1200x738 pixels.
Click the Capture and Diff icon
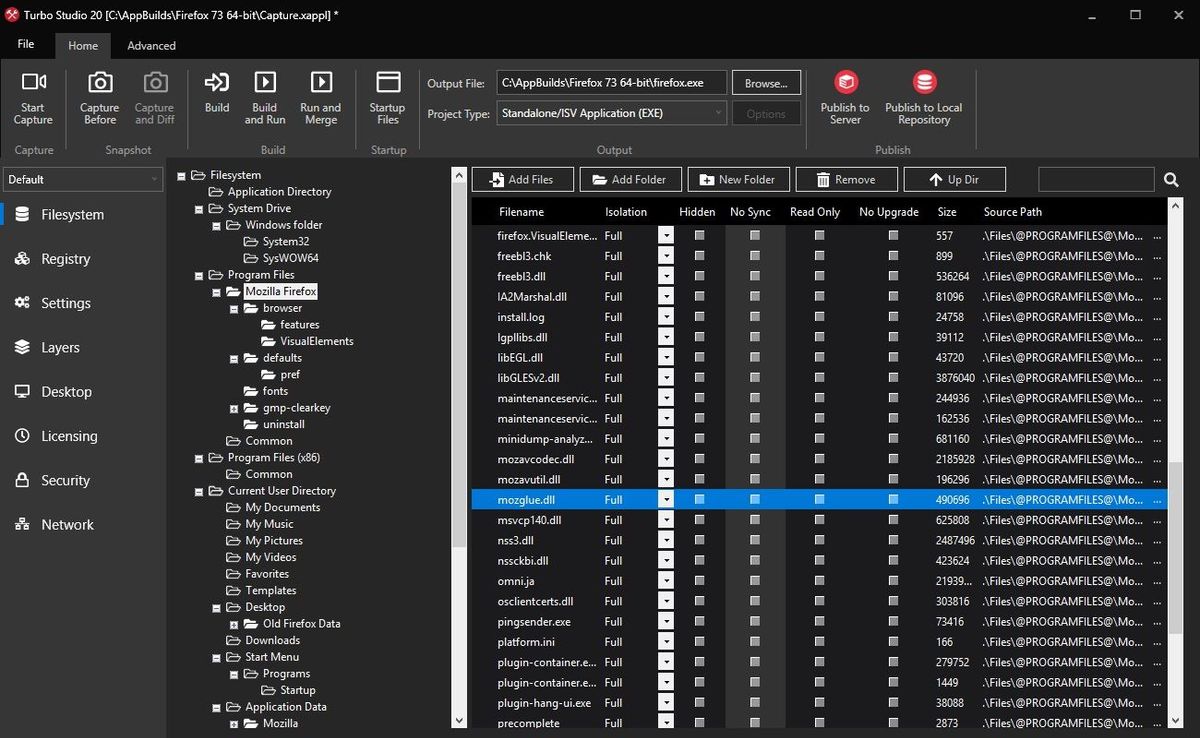pos(154,90)
